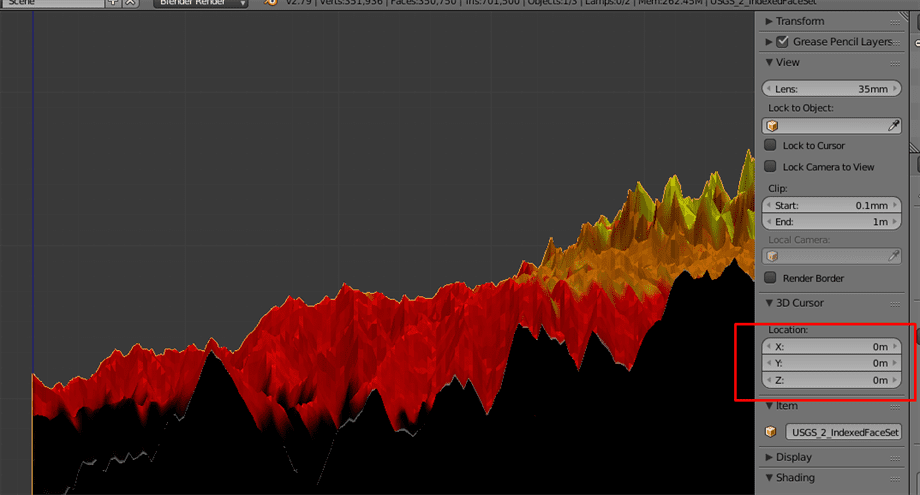
Task: Click the 3D Cursor X location field
Action: click(831, 347)
